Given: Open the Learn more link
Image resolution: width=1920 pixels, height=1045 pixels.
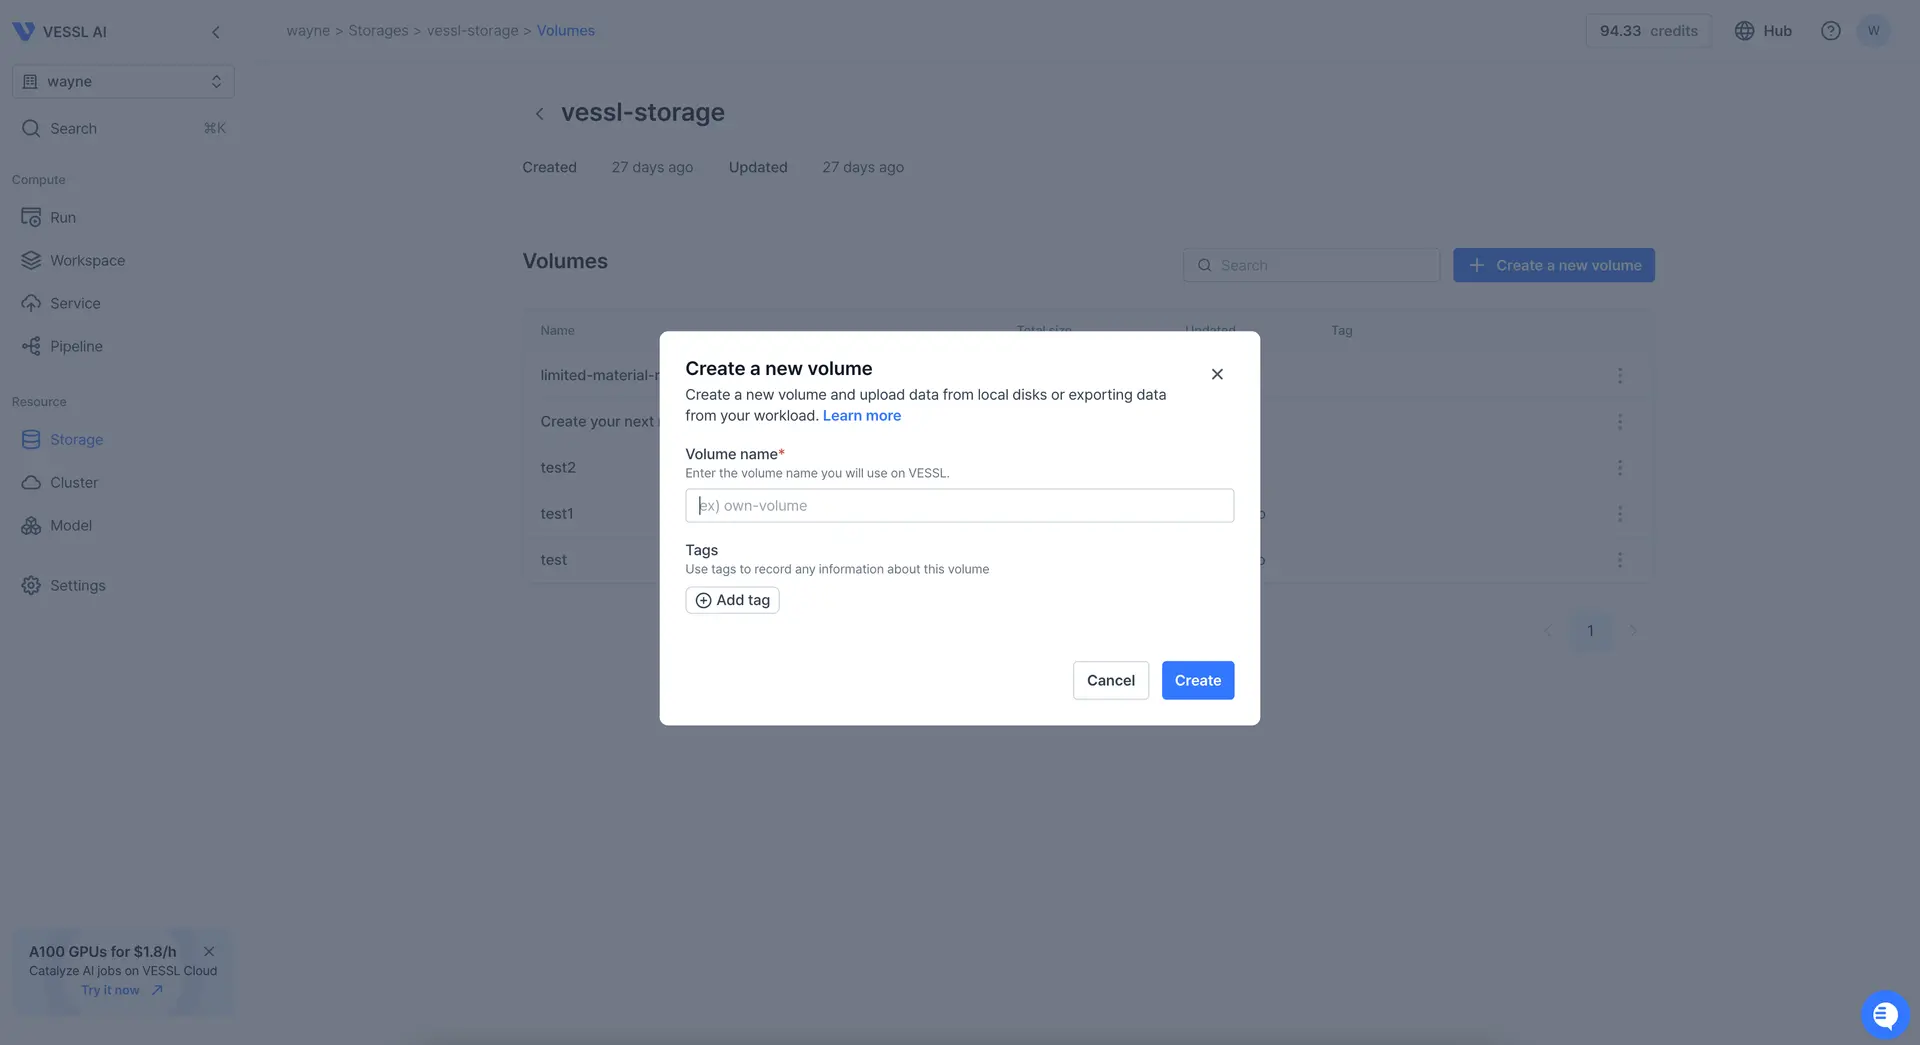Looking at the screenshot, I should [862, 416].
